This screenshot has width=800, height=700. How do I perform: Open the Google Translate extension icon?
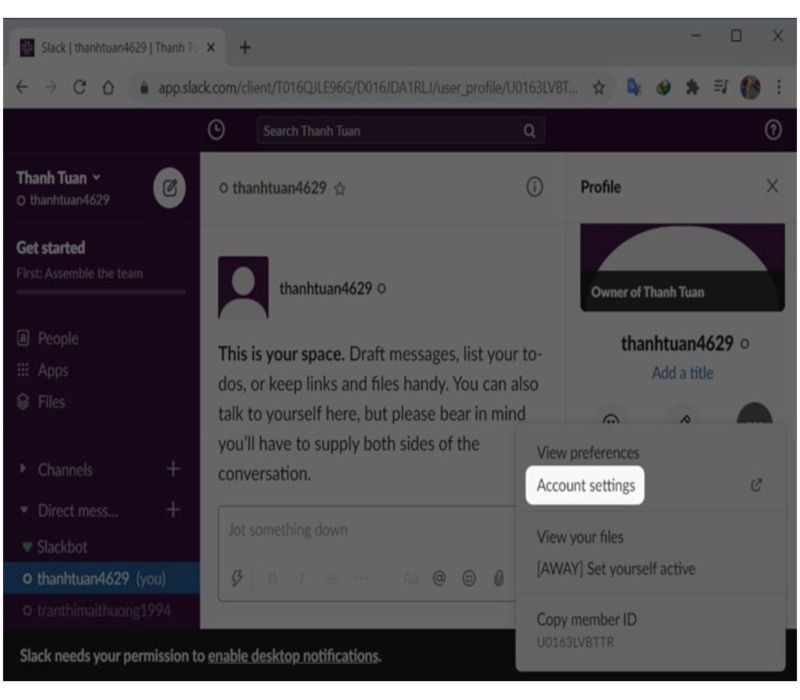click(633, 87)
